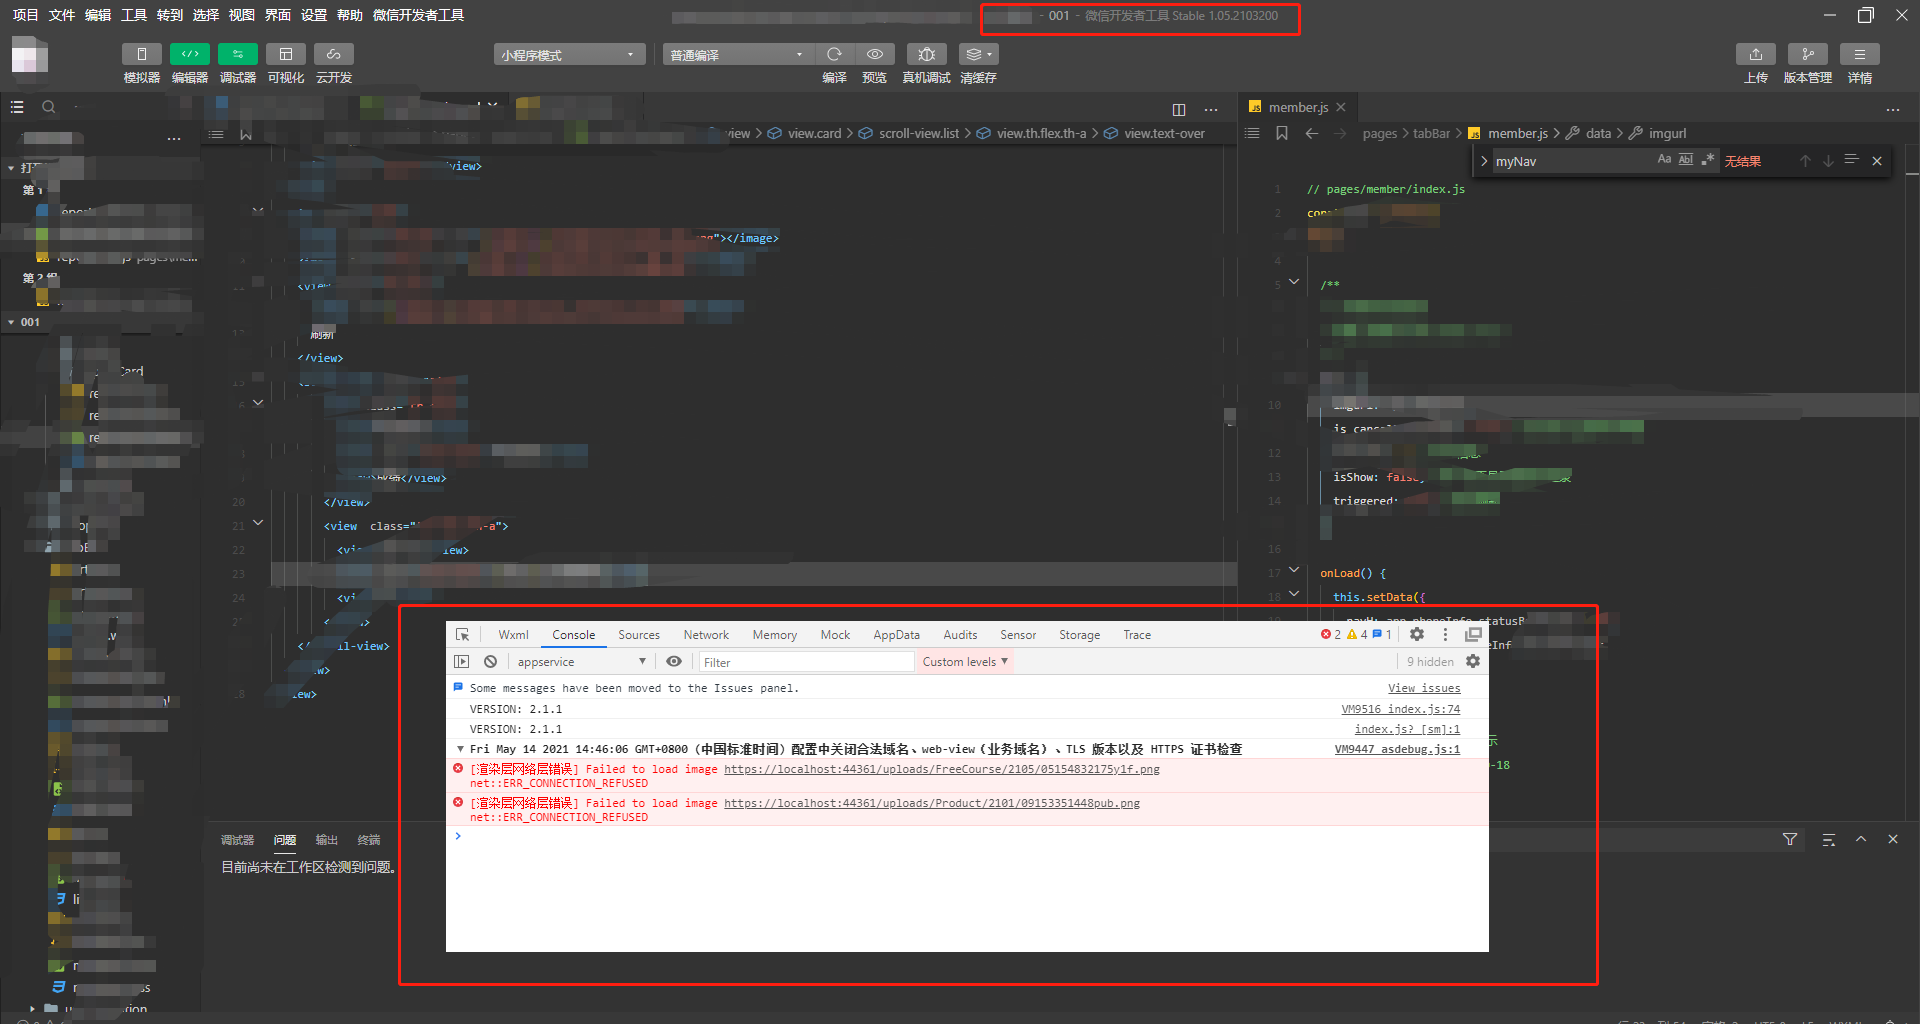Collapse the Fri May 14 console message group
Viewport: 1920px width, 1024px height.
coord(460,749)
